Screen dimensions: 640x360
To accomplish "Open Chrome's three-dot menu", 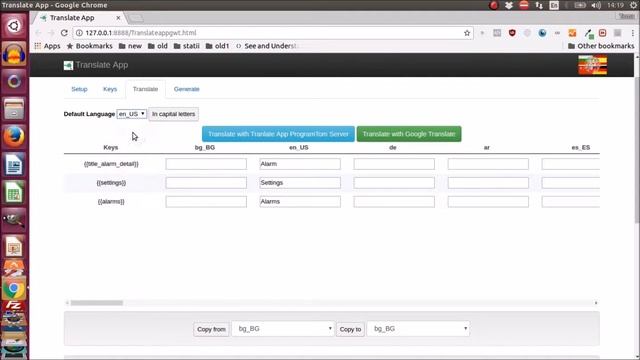I will pyautogui.click(x=633, y=33).
